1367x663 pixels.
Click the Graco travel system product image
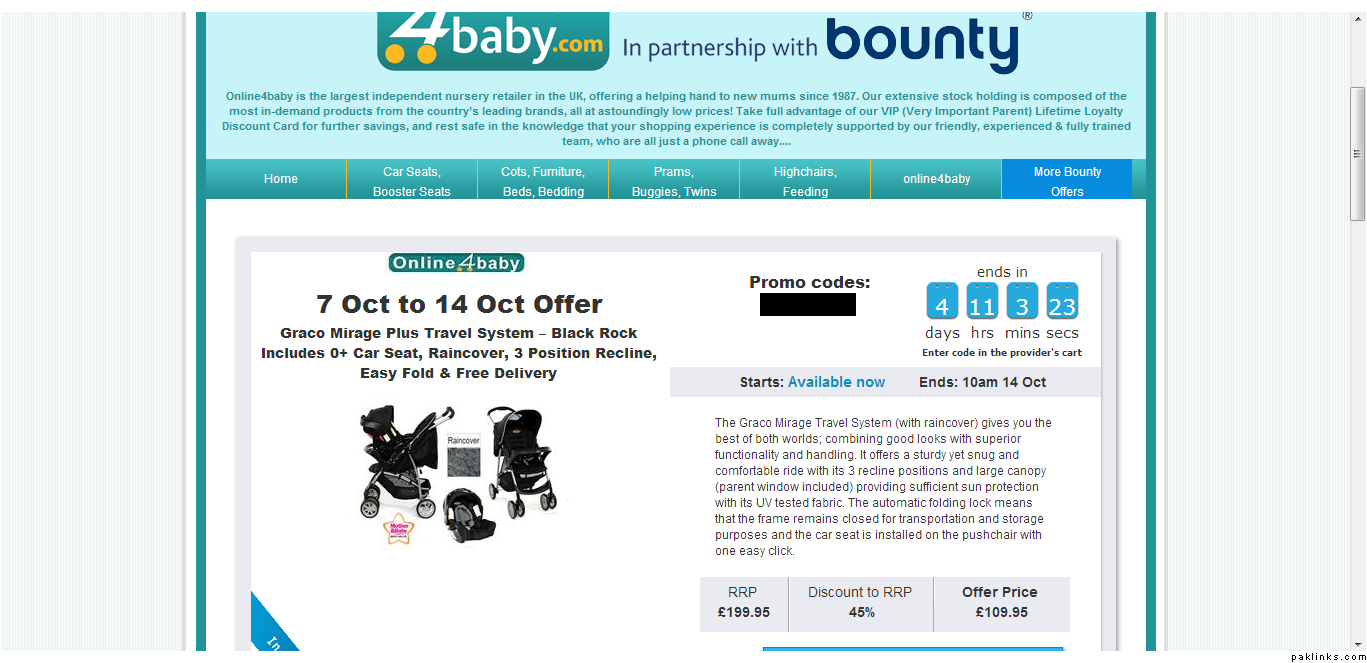point(458,472)
